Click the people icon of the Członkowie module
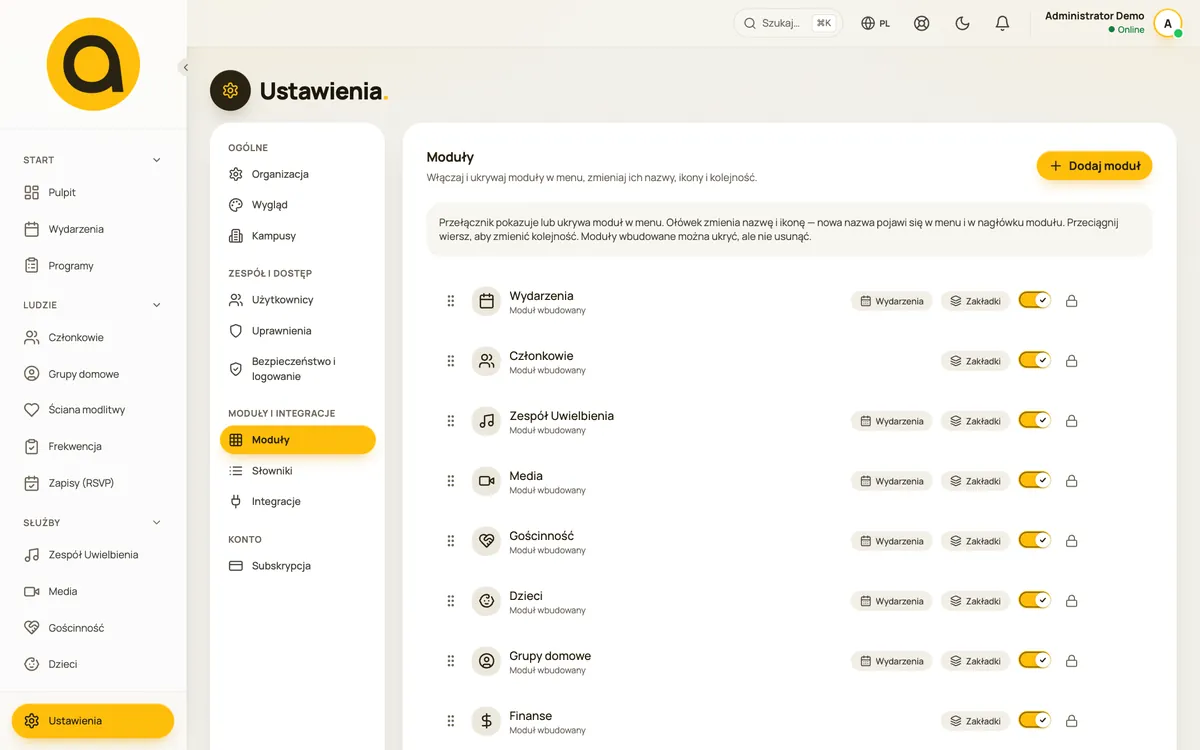This screenshot has width=1200, height=750. point(486,361)
